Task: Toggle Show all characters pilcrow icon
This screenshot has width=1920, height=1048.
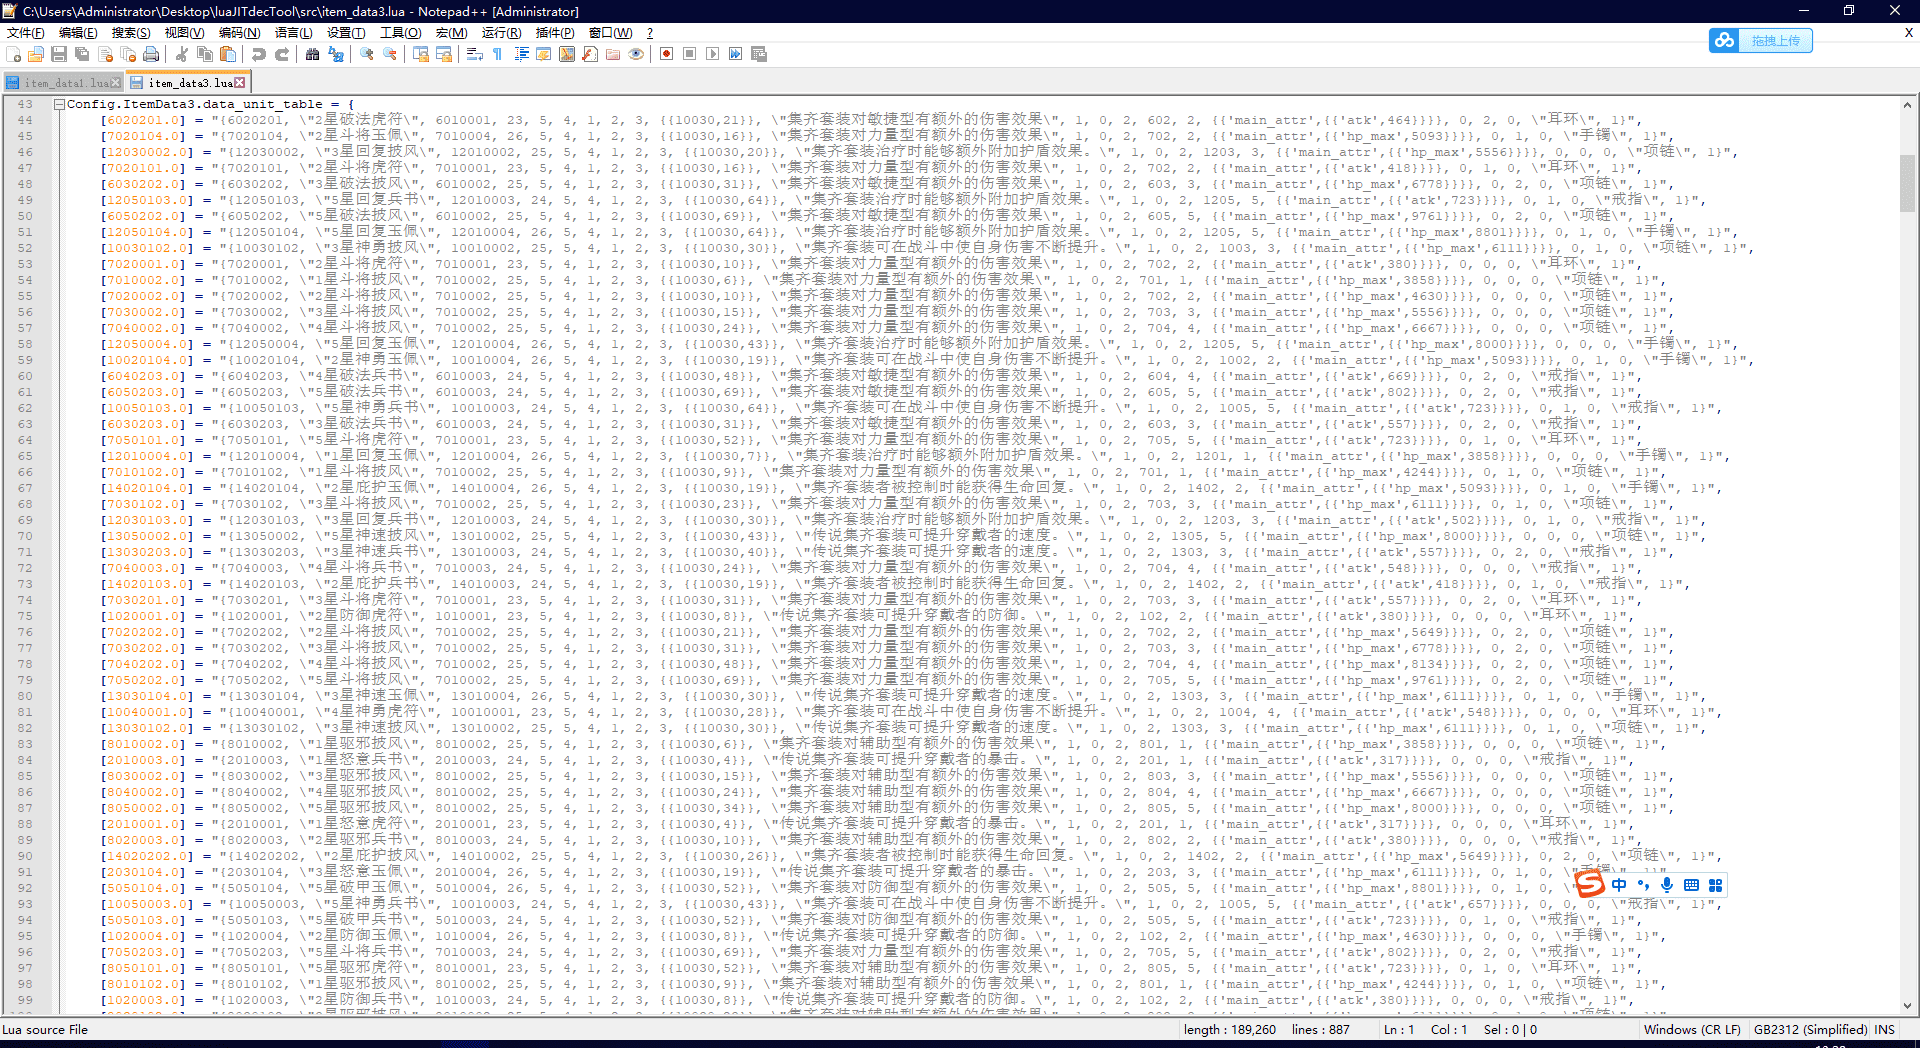Action: click(498, 54)
